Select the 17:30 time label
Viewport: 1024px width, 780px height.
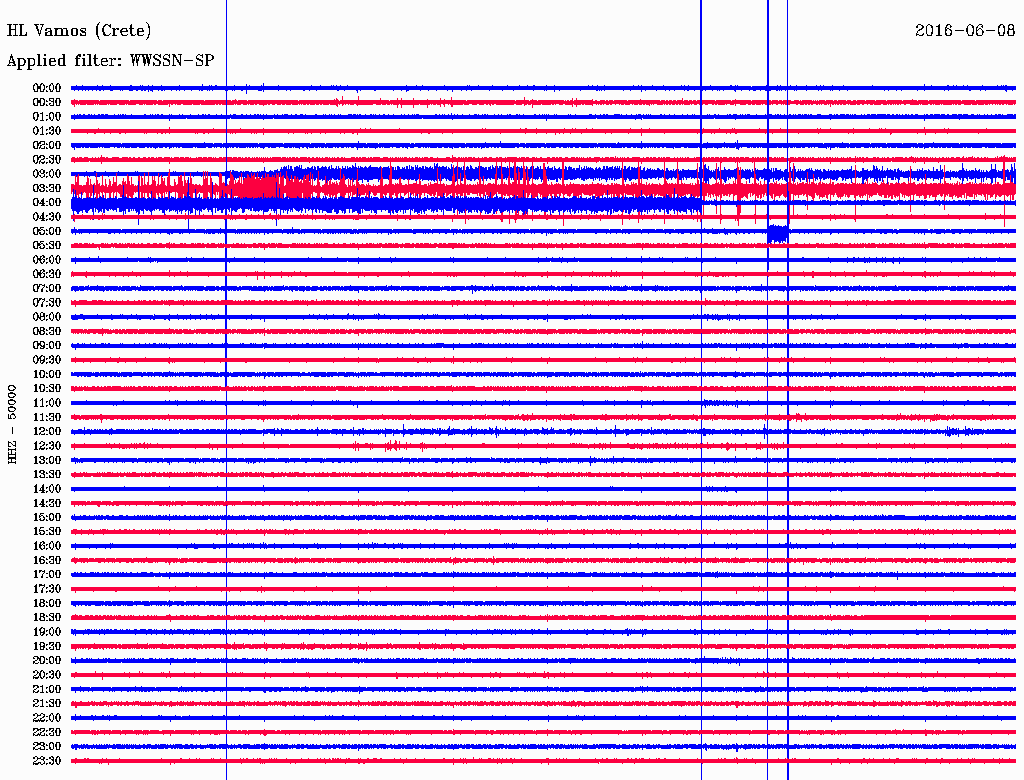(47, 589)
